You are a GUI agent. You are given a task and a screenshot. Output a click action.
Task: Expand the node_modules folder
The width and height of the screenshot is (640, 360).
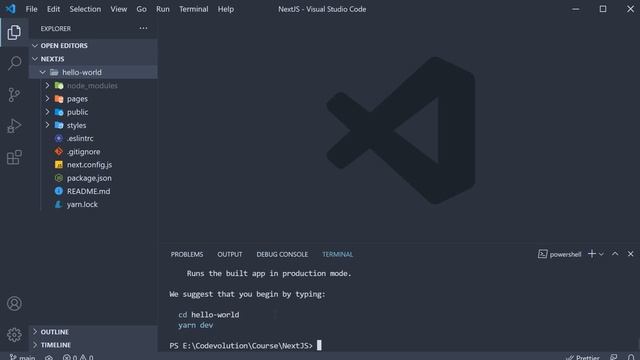[x=93, y=85]
